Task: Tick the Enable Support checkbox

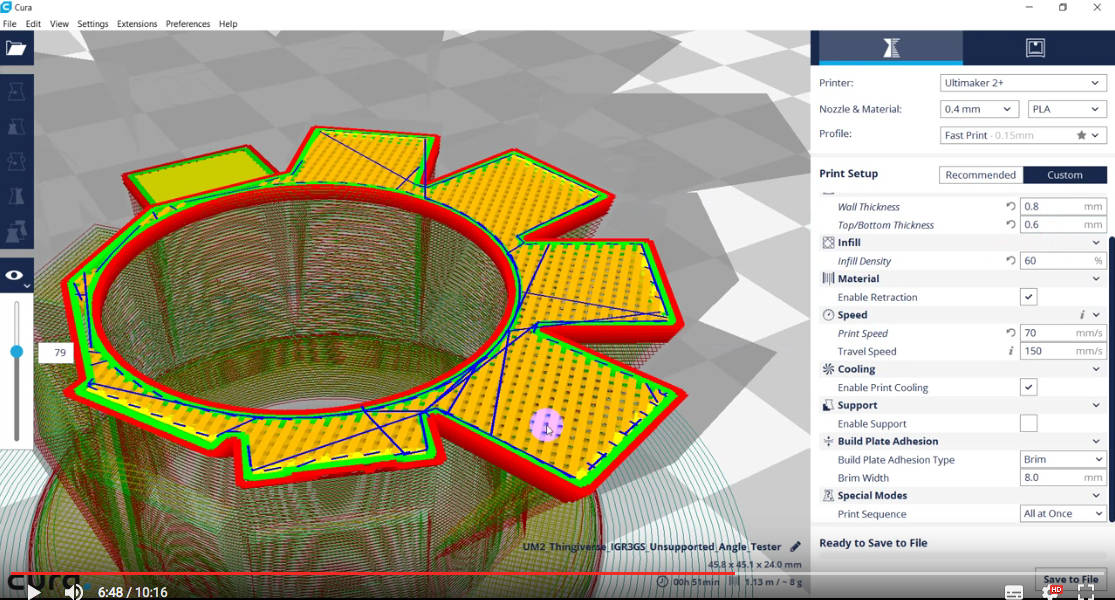Action: (1028, 424)
